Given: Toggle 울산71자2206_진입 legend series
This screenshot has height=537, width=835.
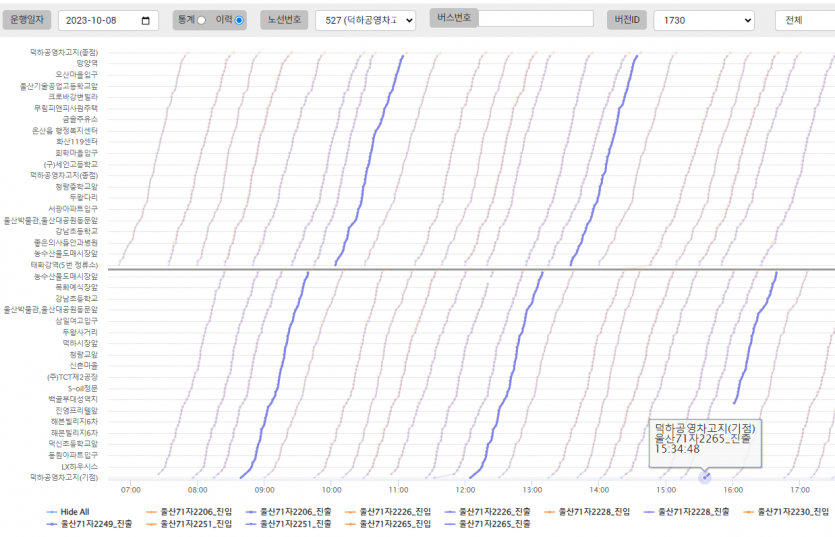Looking at the screenshot, I should click(x=195, y=511).
